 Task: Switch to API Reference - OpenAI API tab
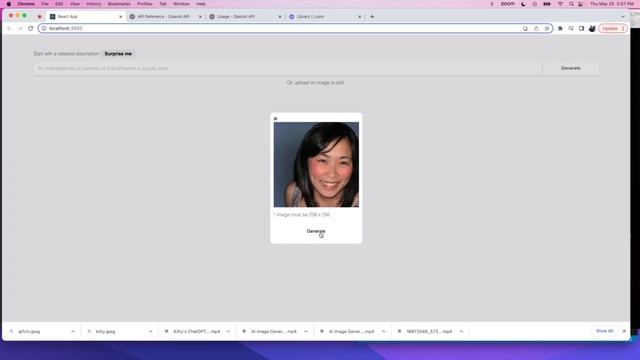[166, 17]
